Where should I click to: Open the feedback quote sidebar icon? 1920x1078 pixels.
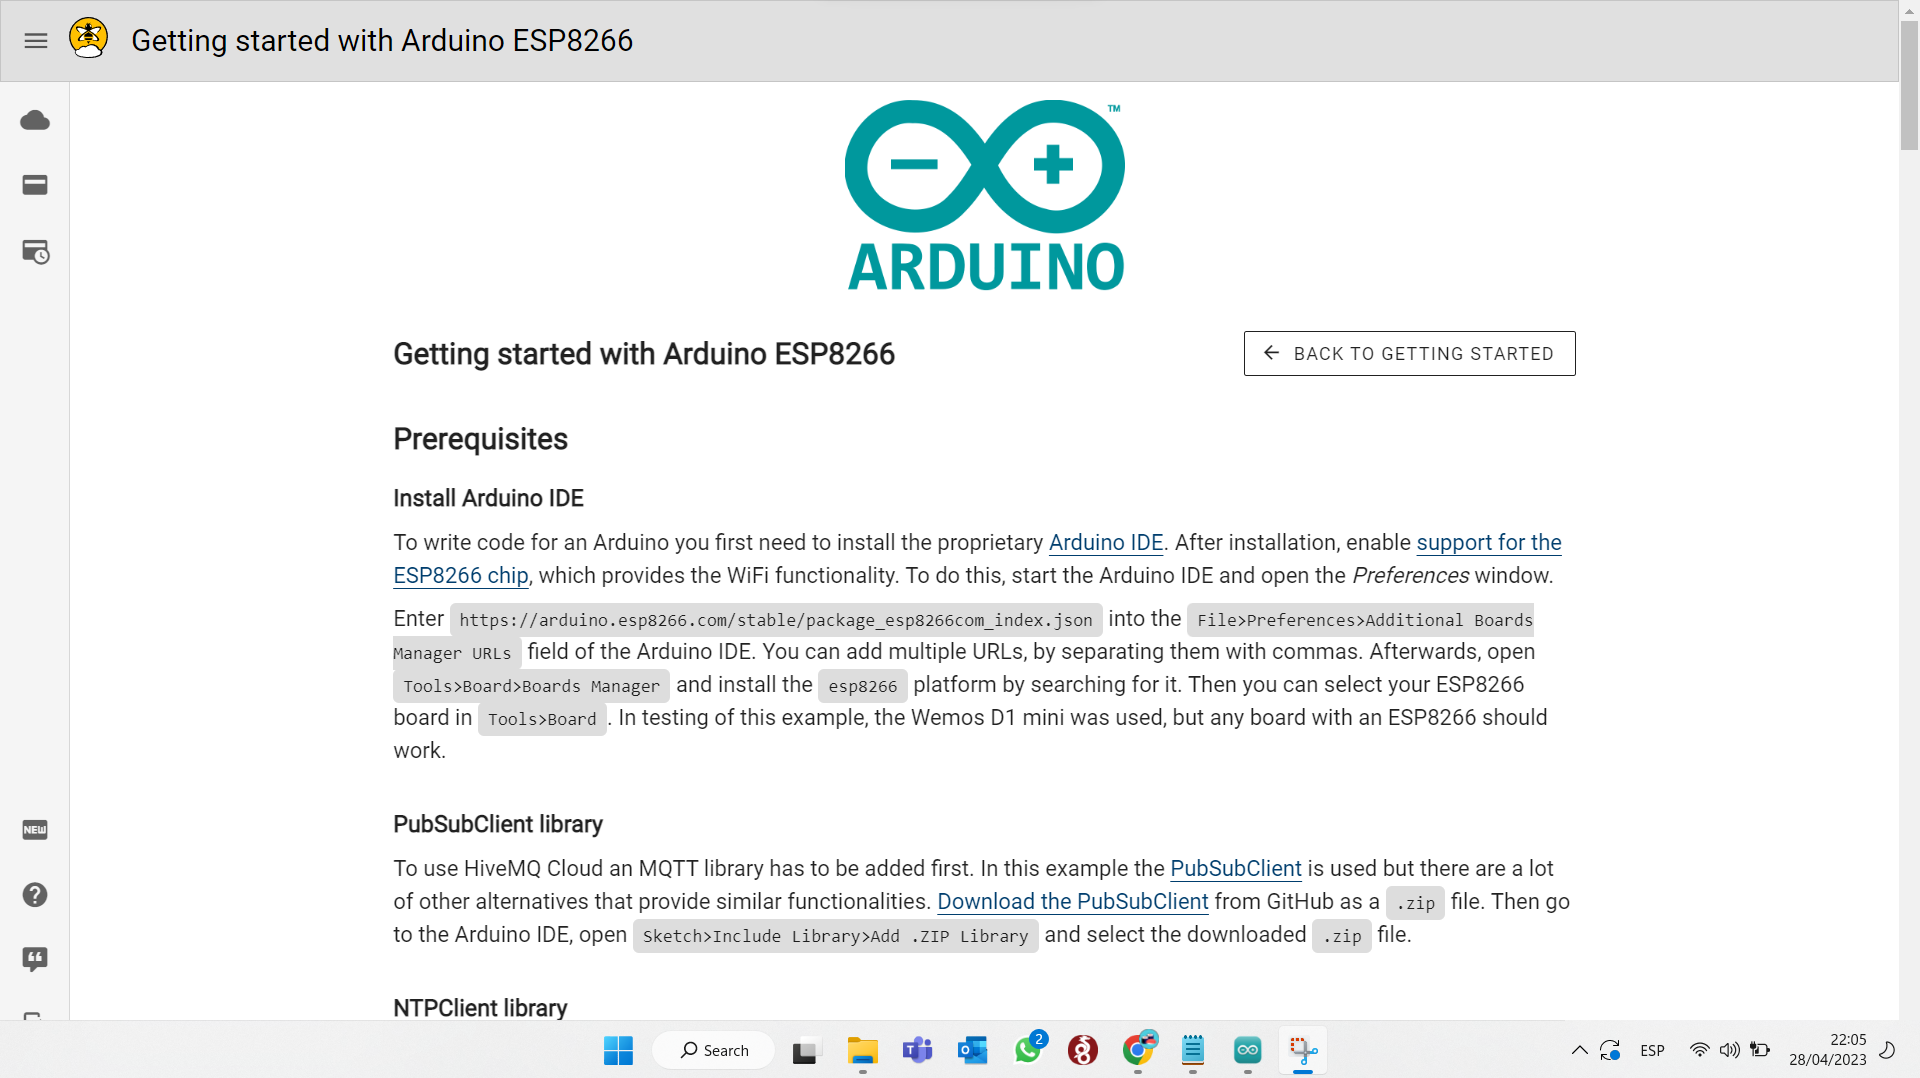point(35,960)
